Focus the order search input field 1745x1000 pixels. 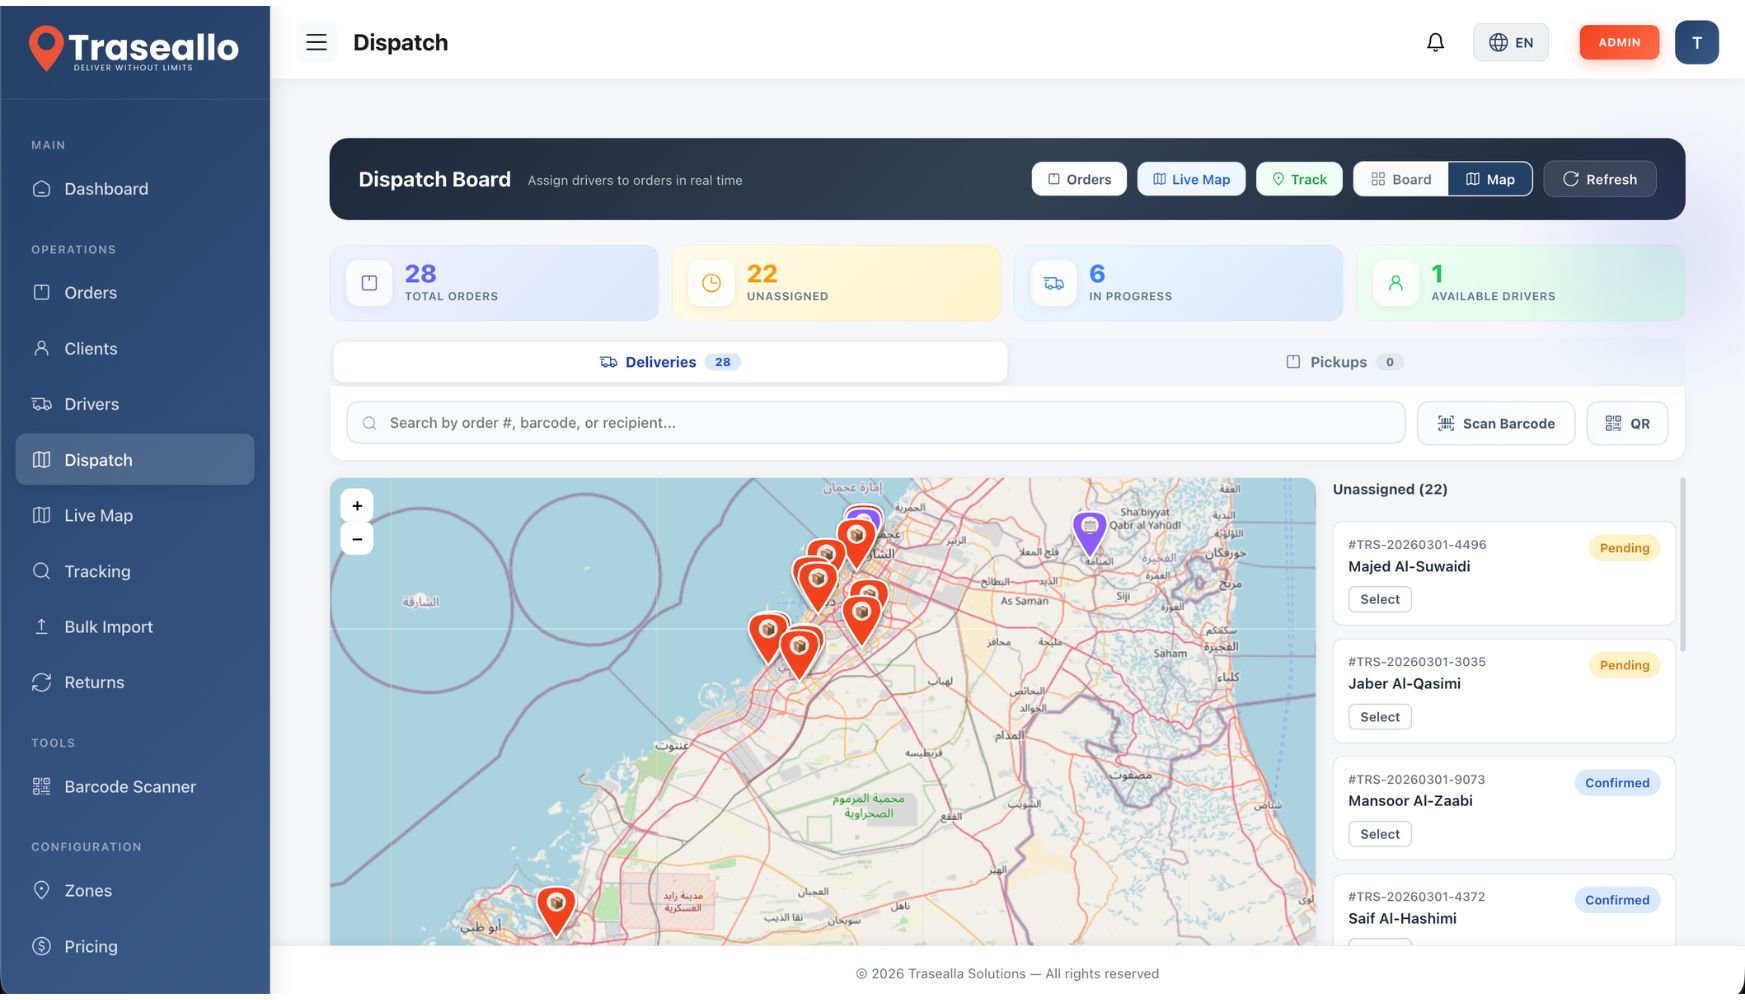[x=875, y=423]
